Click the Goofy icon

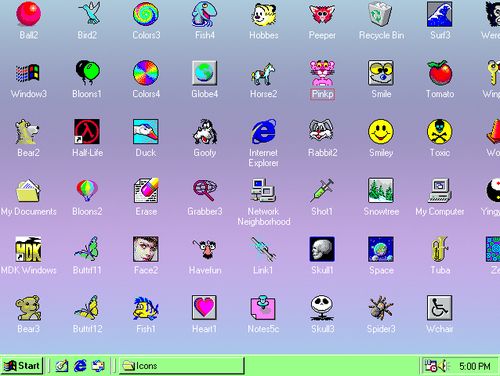(x=205, y=131)
